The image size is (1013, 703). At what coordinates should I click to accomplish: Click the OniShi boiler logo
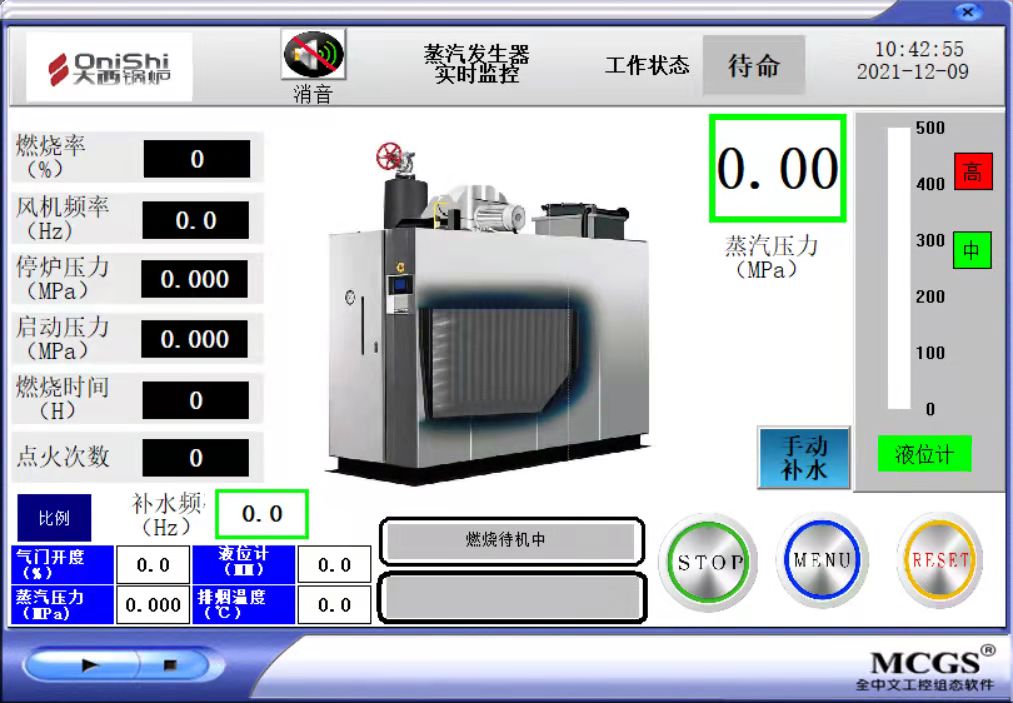click(109, 66)
